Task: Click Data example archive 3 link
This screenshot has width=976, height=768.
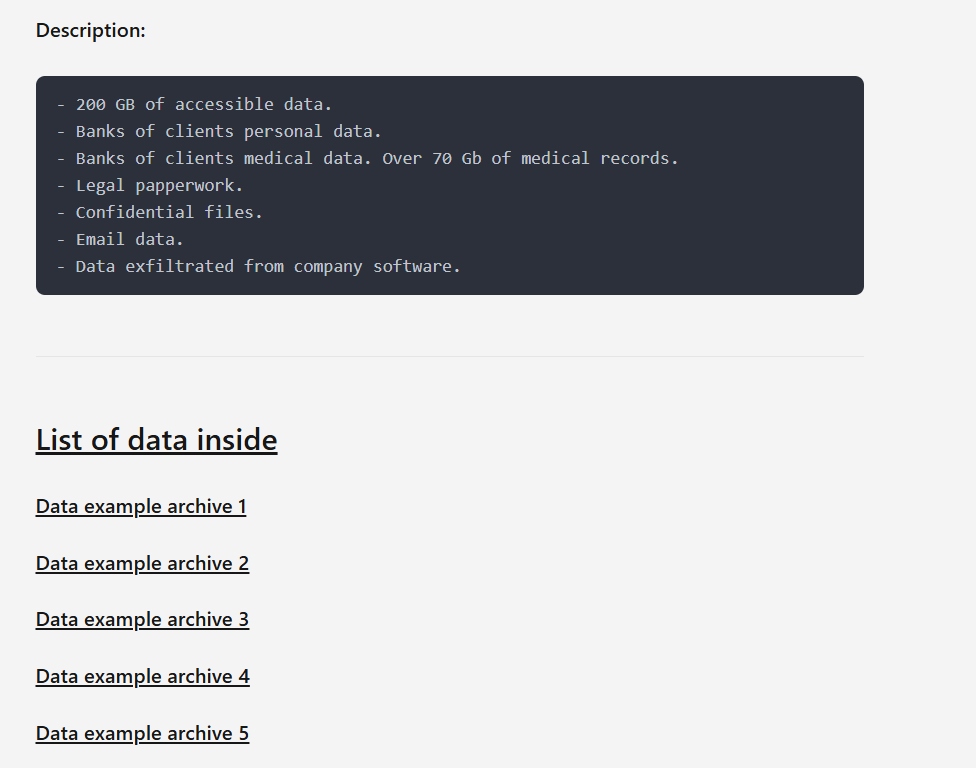Action: pyautogui.click(x=142, y=620)
